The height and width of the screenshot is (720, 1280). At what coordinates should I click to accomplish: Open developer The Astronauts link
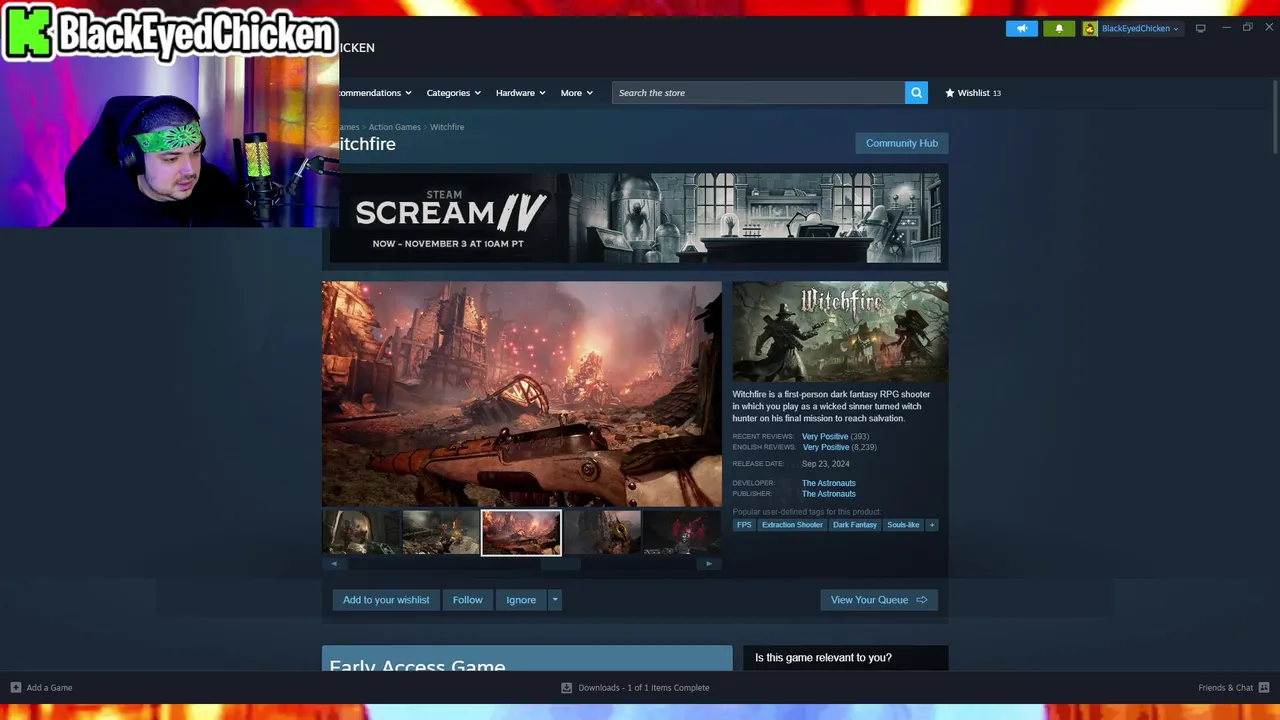(x=829, y=483)
